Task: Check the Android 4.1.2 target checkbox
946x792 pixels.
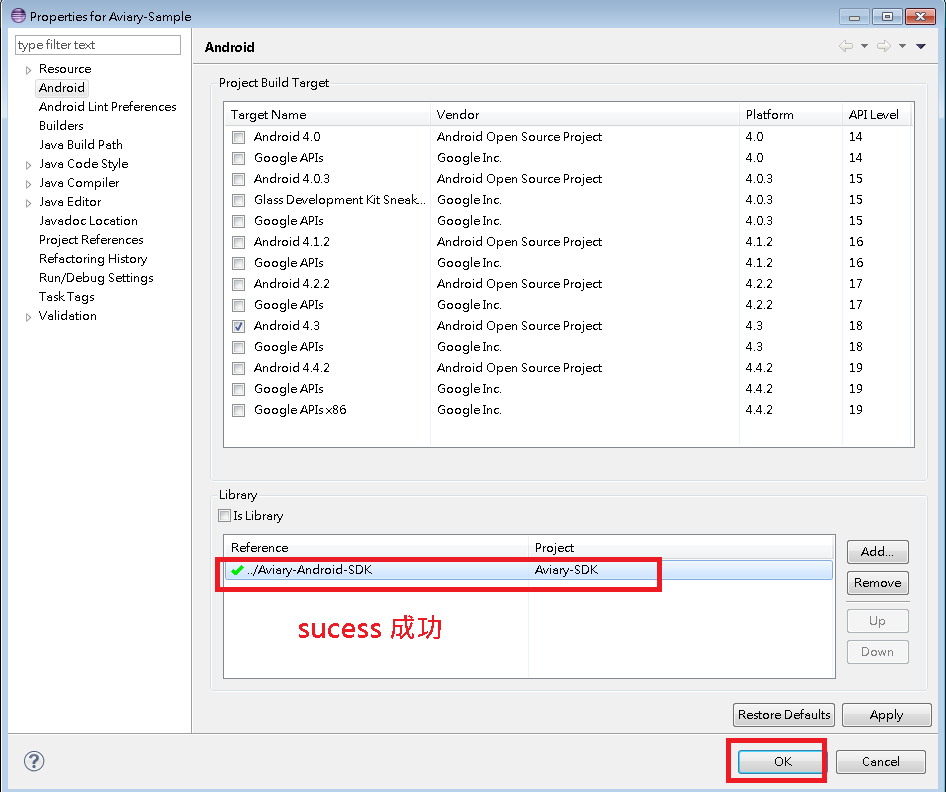Action: [238, 242]
